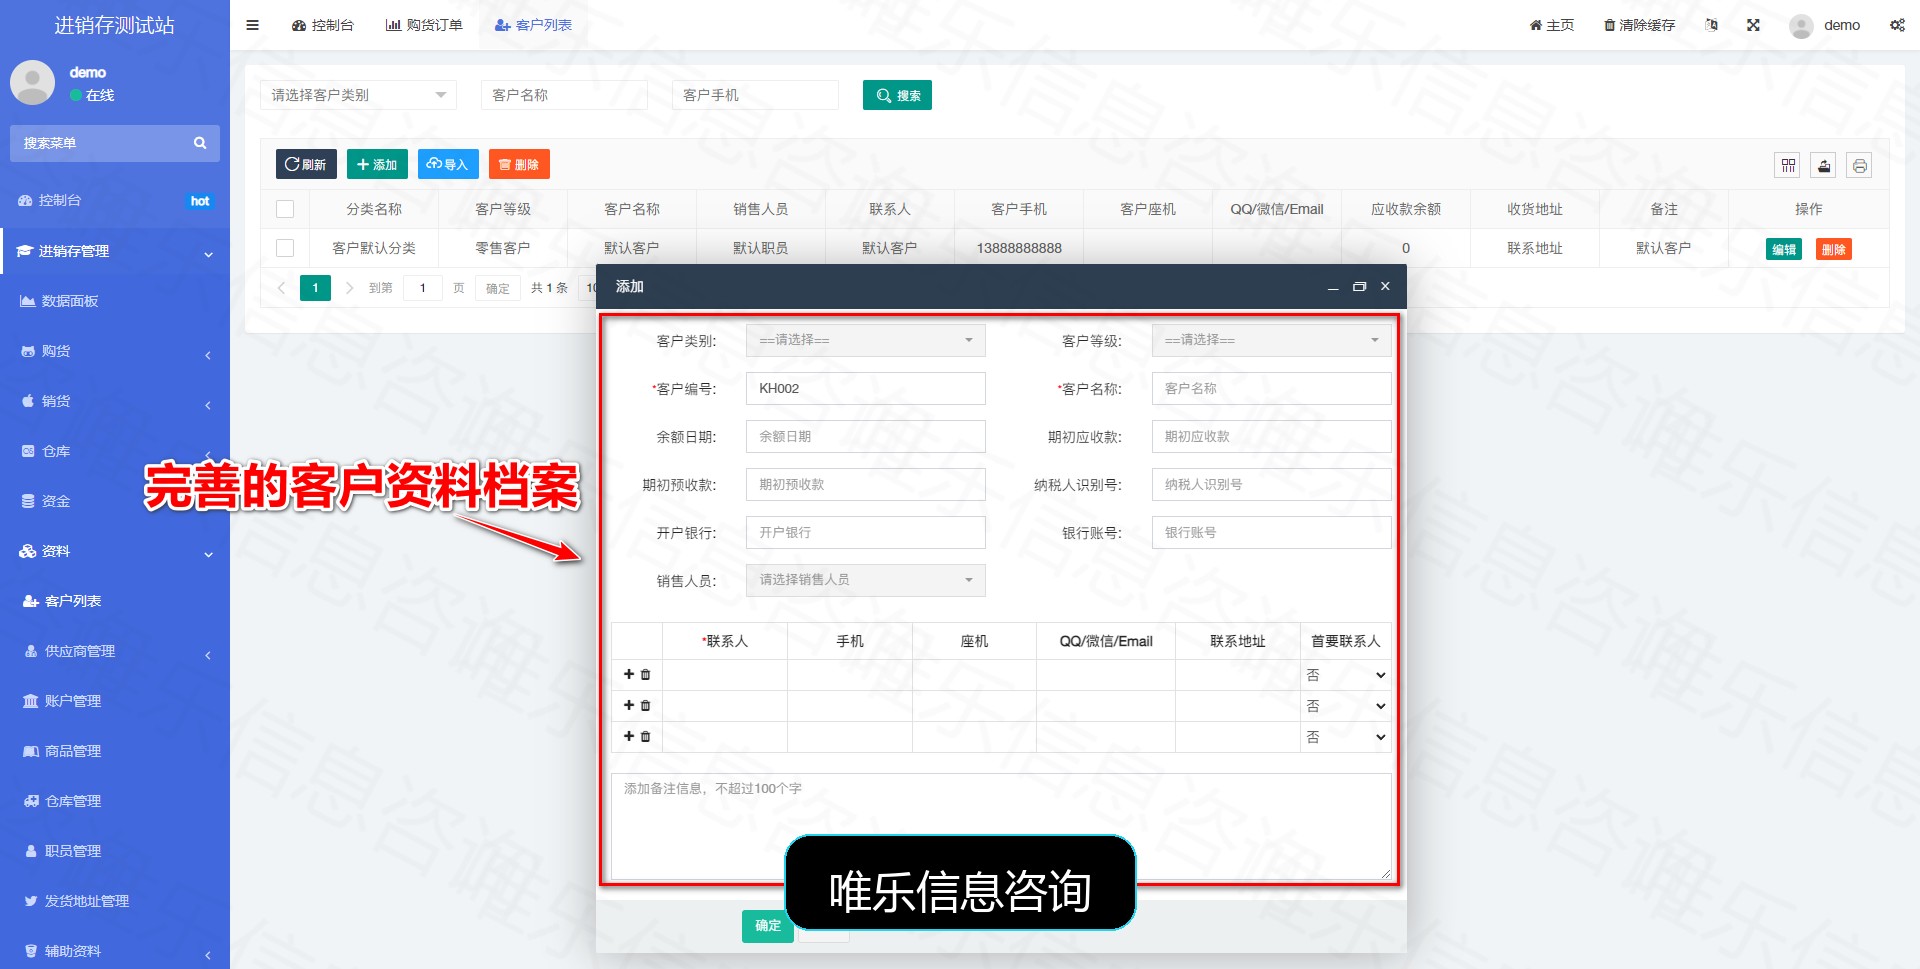1920x969 pixels.
Task: Open 商品管理 in sidebar
Action: coord(115,751)
